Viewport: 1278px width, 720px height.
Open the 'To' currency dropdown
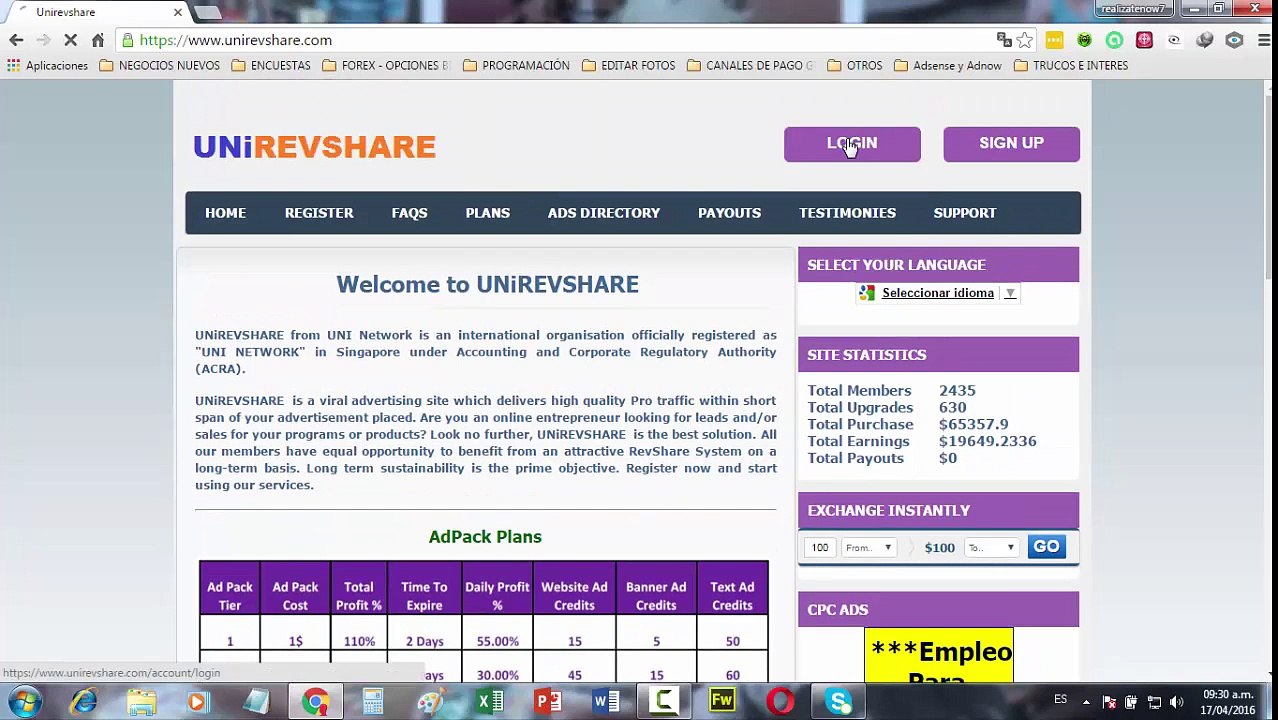(991, 547)
